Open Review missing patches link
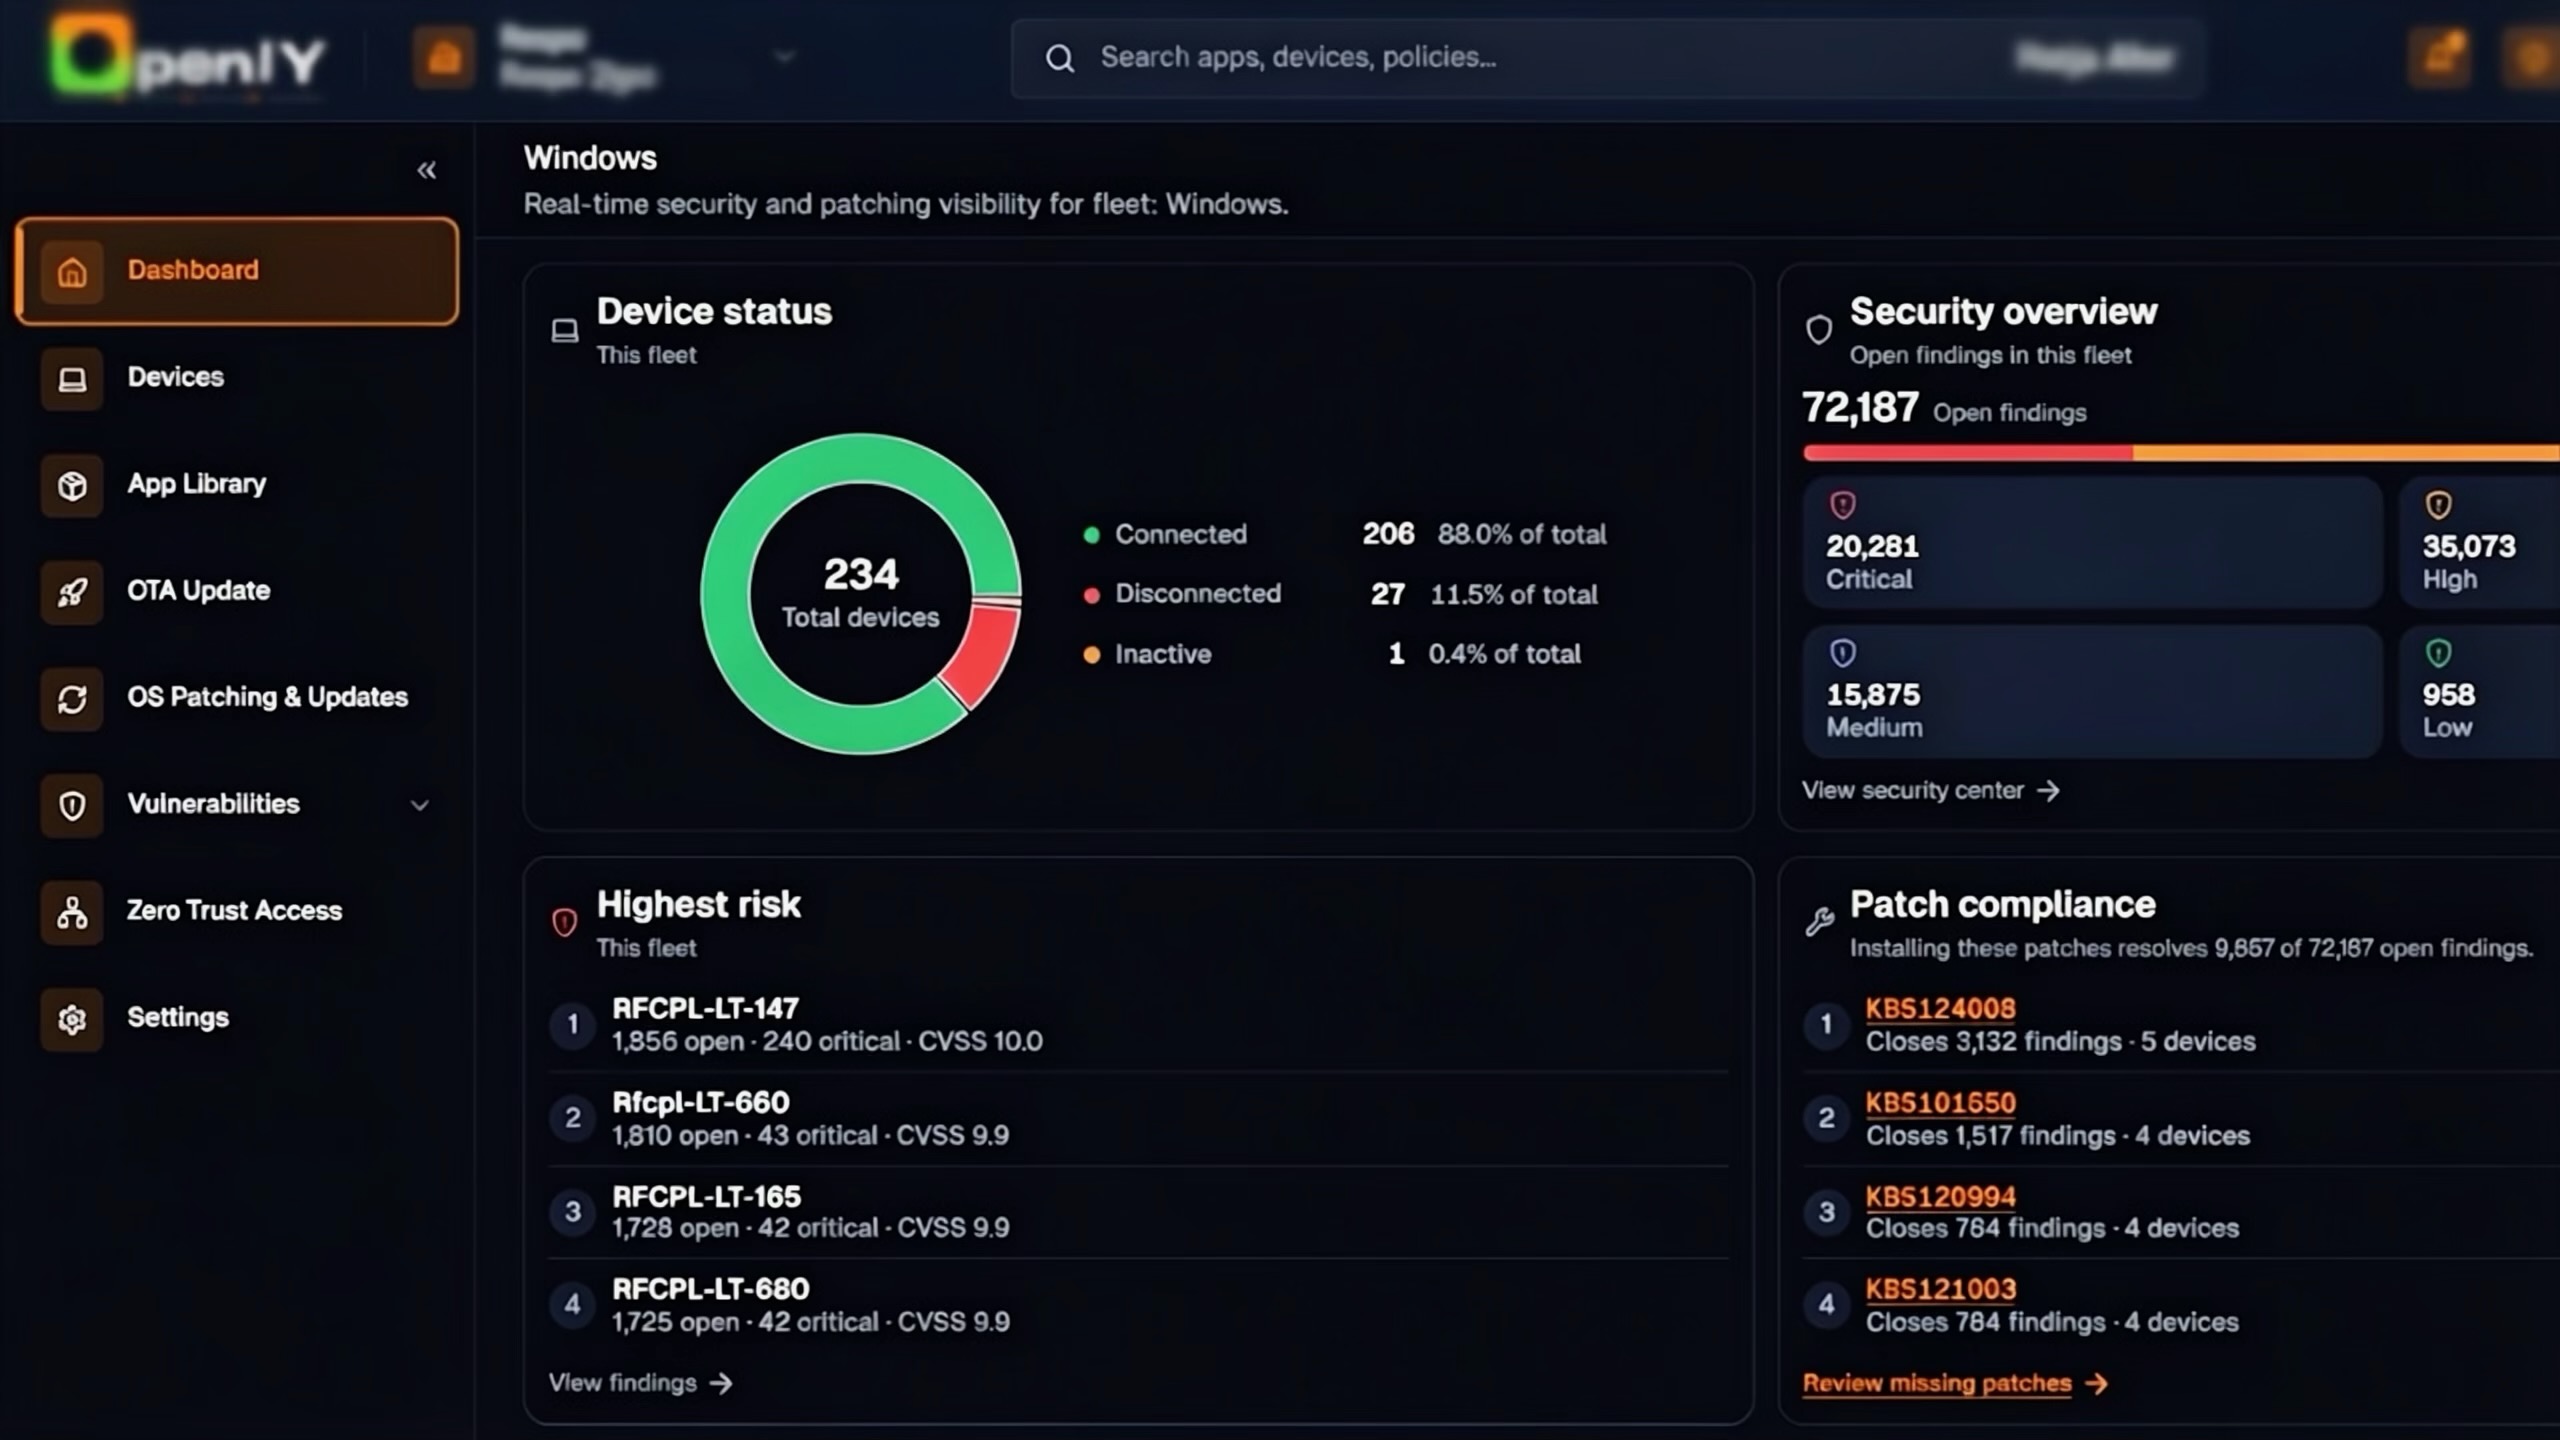The width and height of the screenshot is (2560, 1440). coord(1955,1383)
